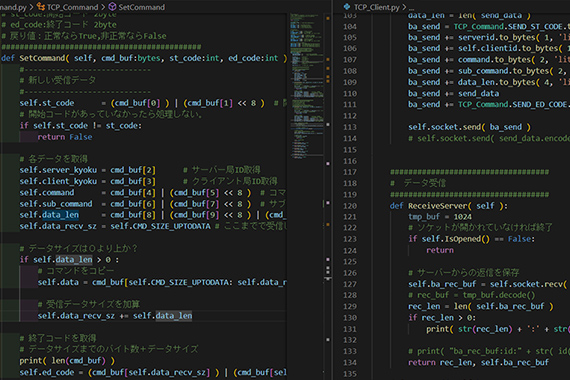Screen dimensions: 570x380
Task: Click 'def ReceiveServer( self ):' definition
Action: (x=449, y=206)
